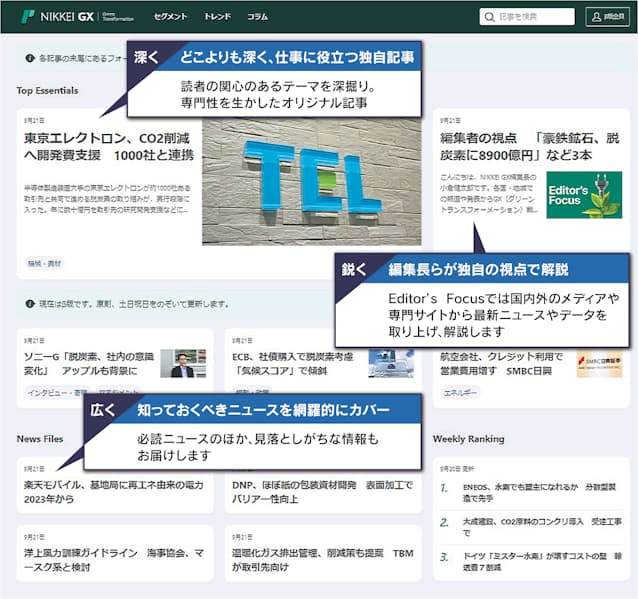
Task: Open the セグメント menu
Action: (x=170, y=17)
